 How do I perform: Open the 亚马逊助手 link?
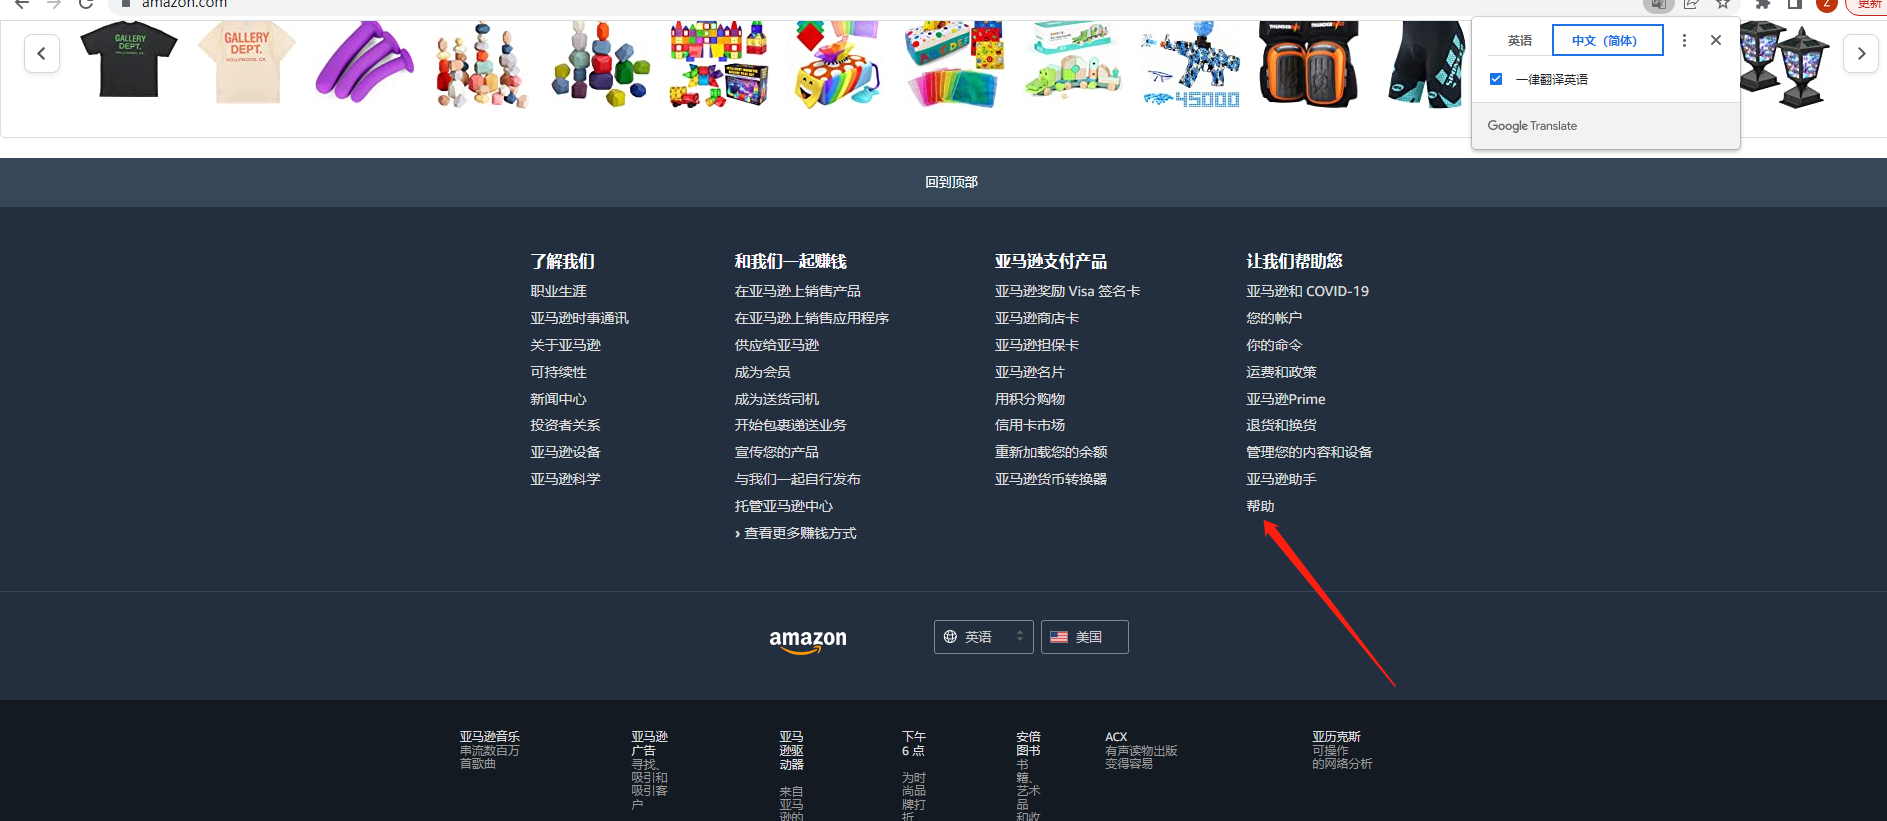point(1281,479)
